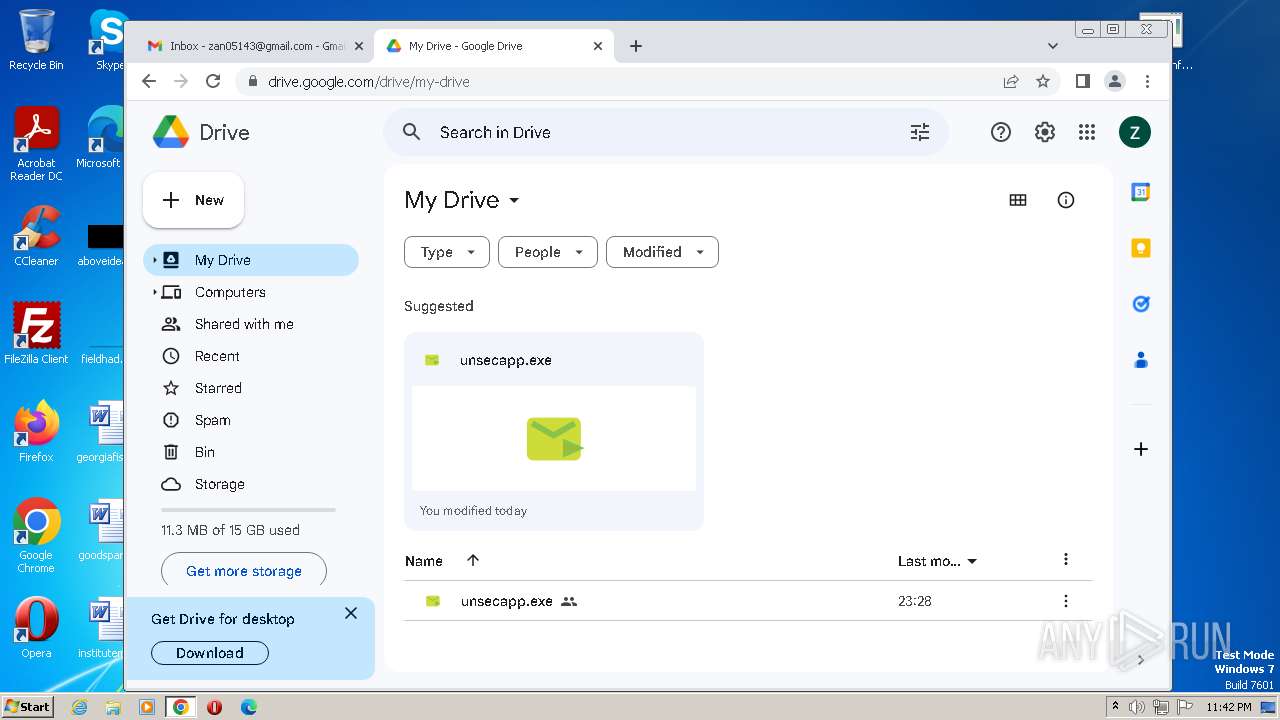This screenshot has width=1280, height=720.
Task: Open Google Contacts side panel
Action: pos(1141,360)
